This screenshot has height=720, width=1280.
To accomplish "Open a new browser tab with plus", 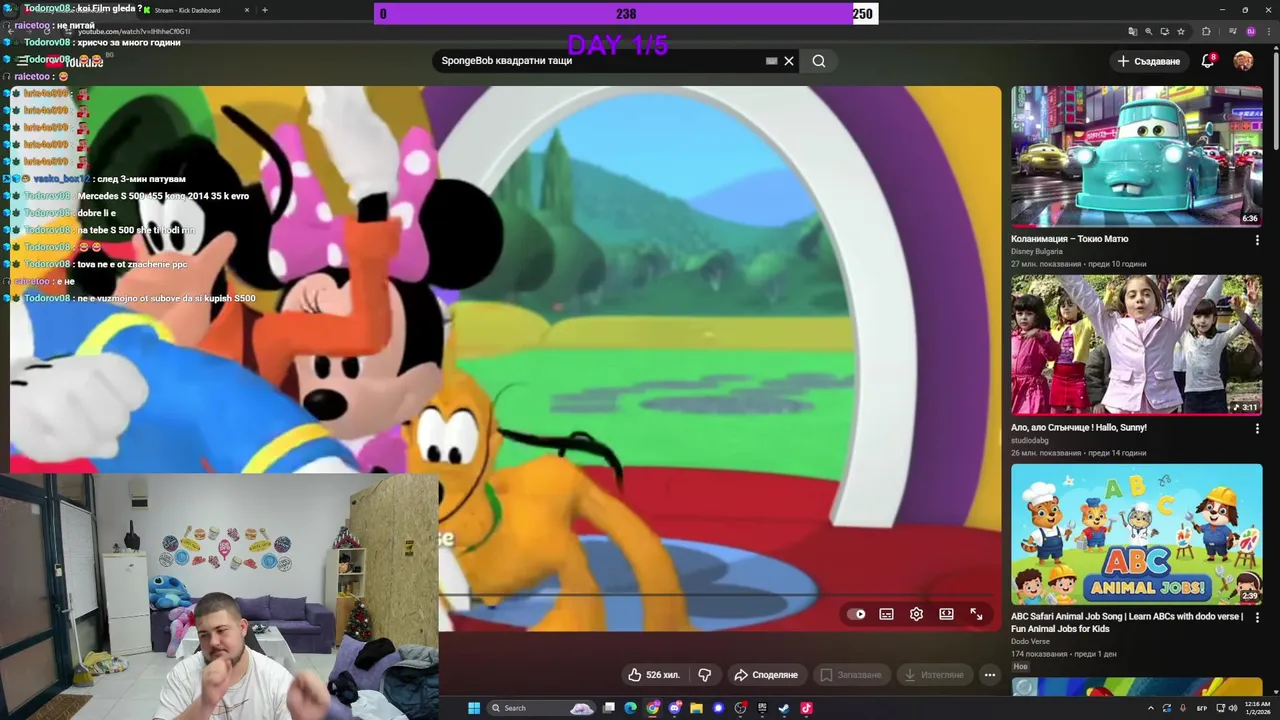I will tap(264, 10).
